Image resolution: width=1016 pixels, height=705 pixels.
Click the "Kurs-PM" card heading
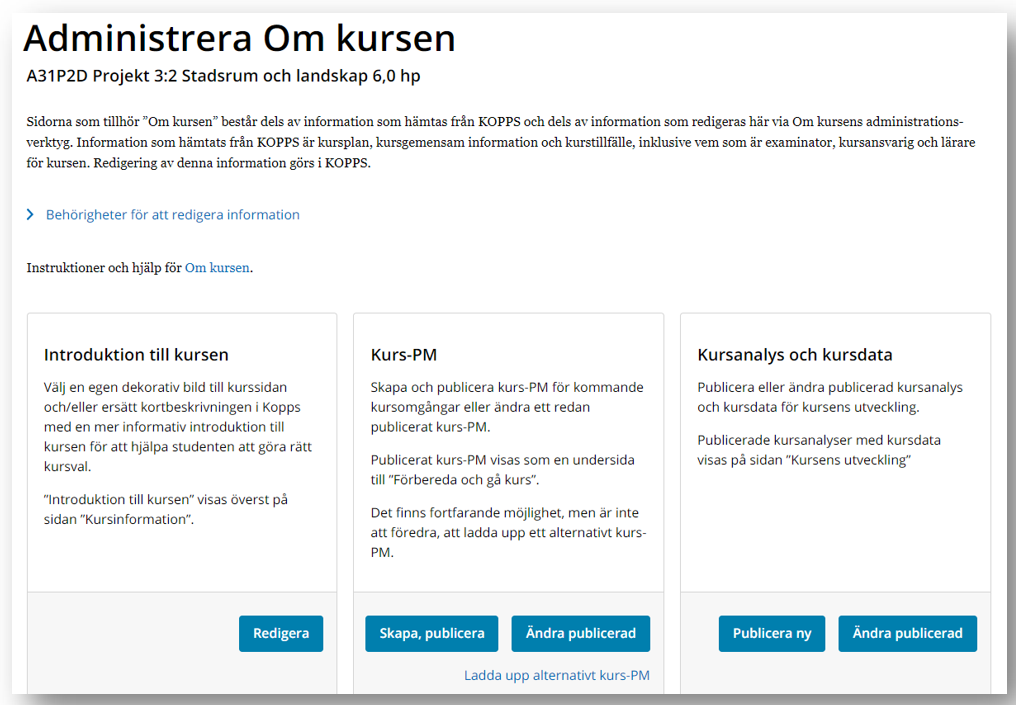click(404, 354)
